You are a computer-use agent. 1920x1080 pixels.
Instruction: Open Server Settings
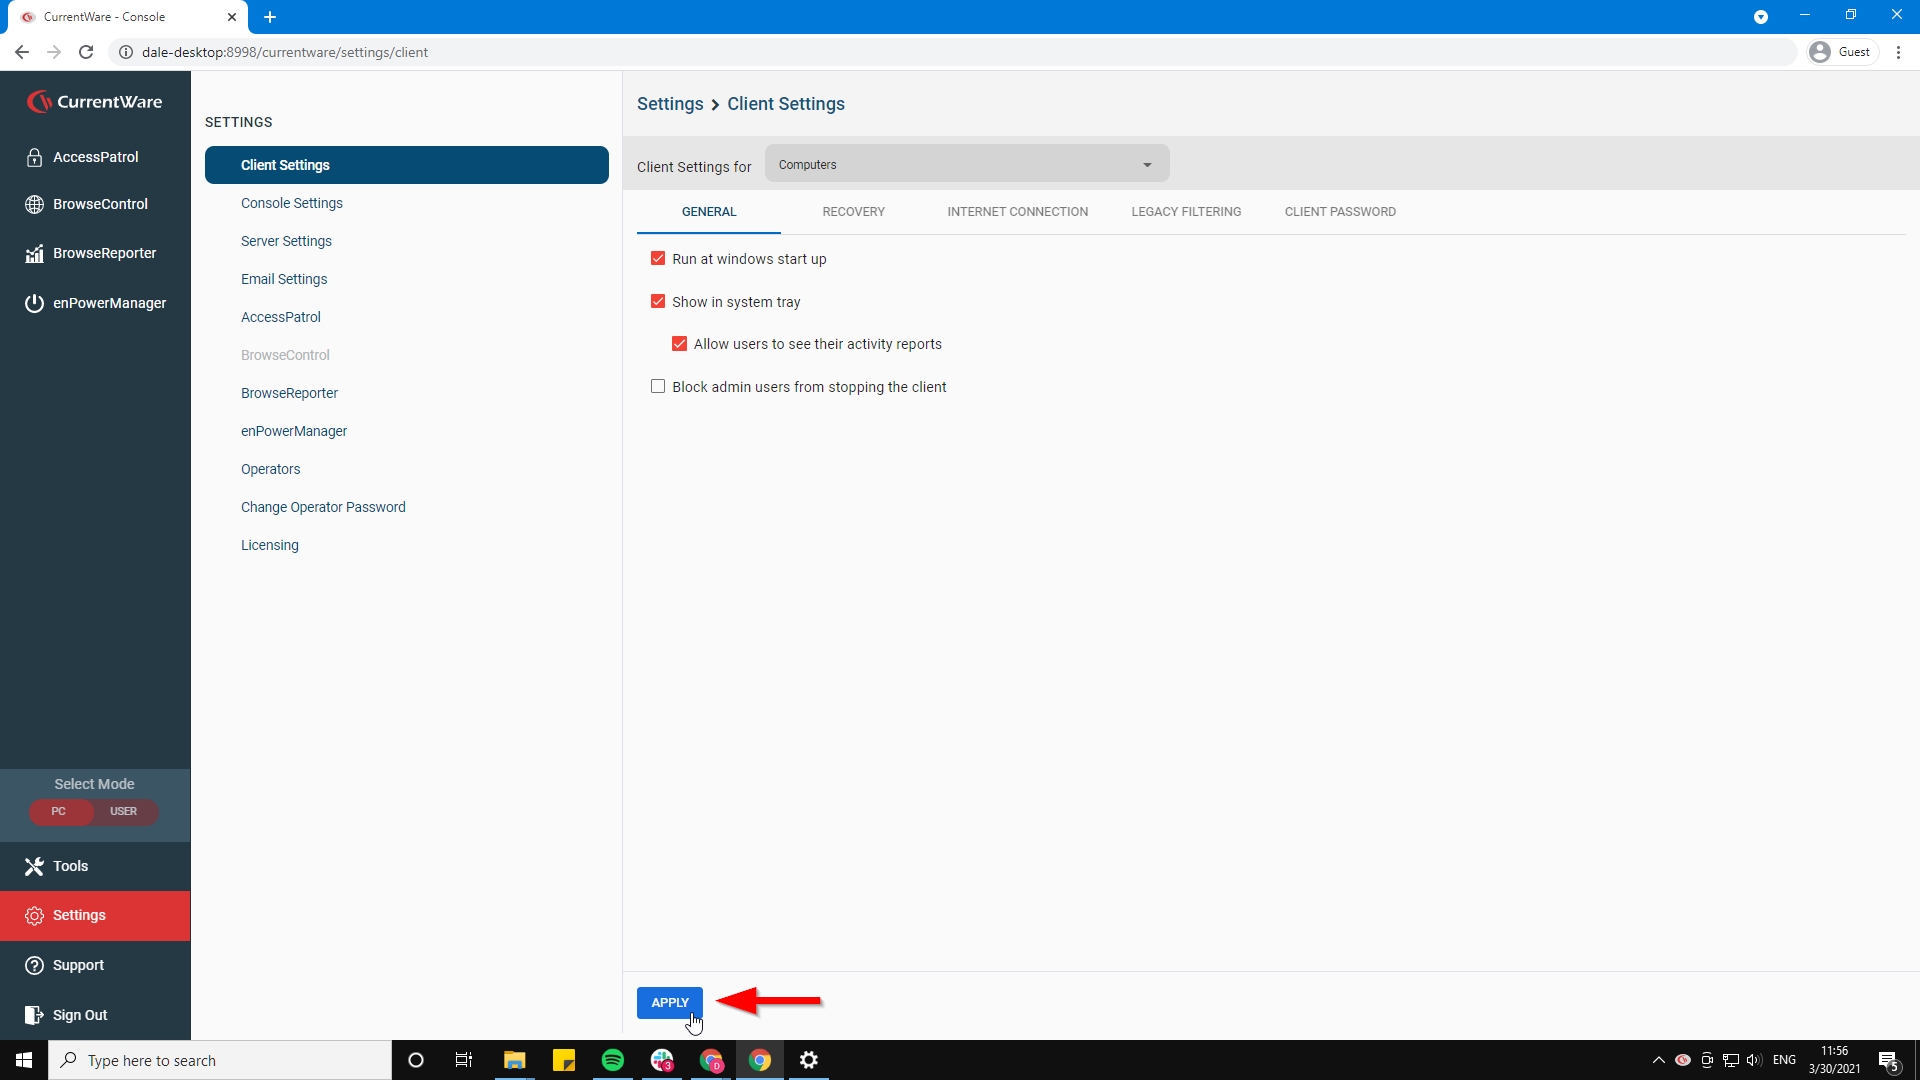pyautogui.click(x=286, y=241)
